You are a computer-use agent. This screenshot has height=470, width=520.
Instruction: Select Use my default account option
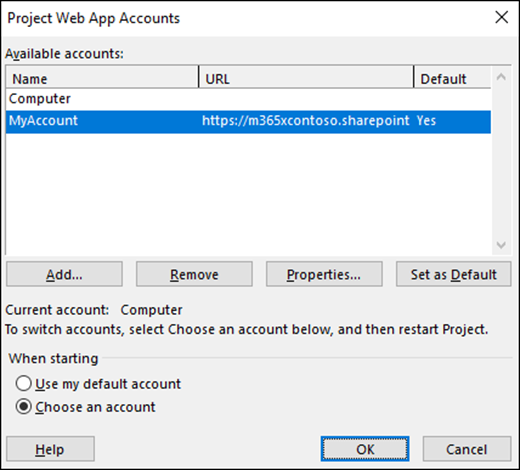coord(98,384)
